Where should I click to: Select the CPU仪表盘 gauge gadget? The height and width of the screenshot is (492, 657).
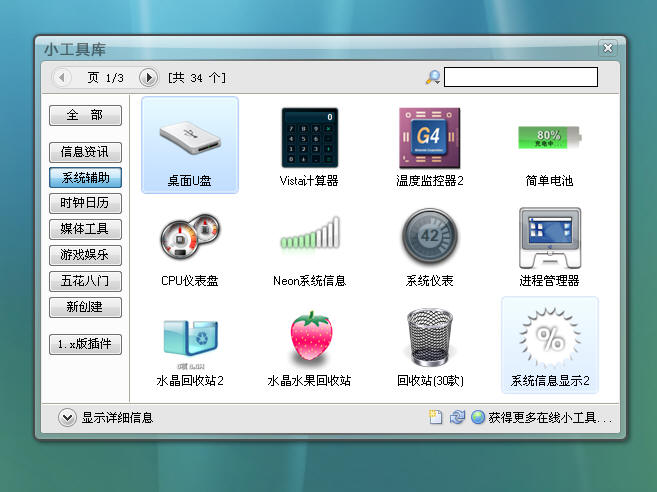pyautogui.click(x=189, y=238)
